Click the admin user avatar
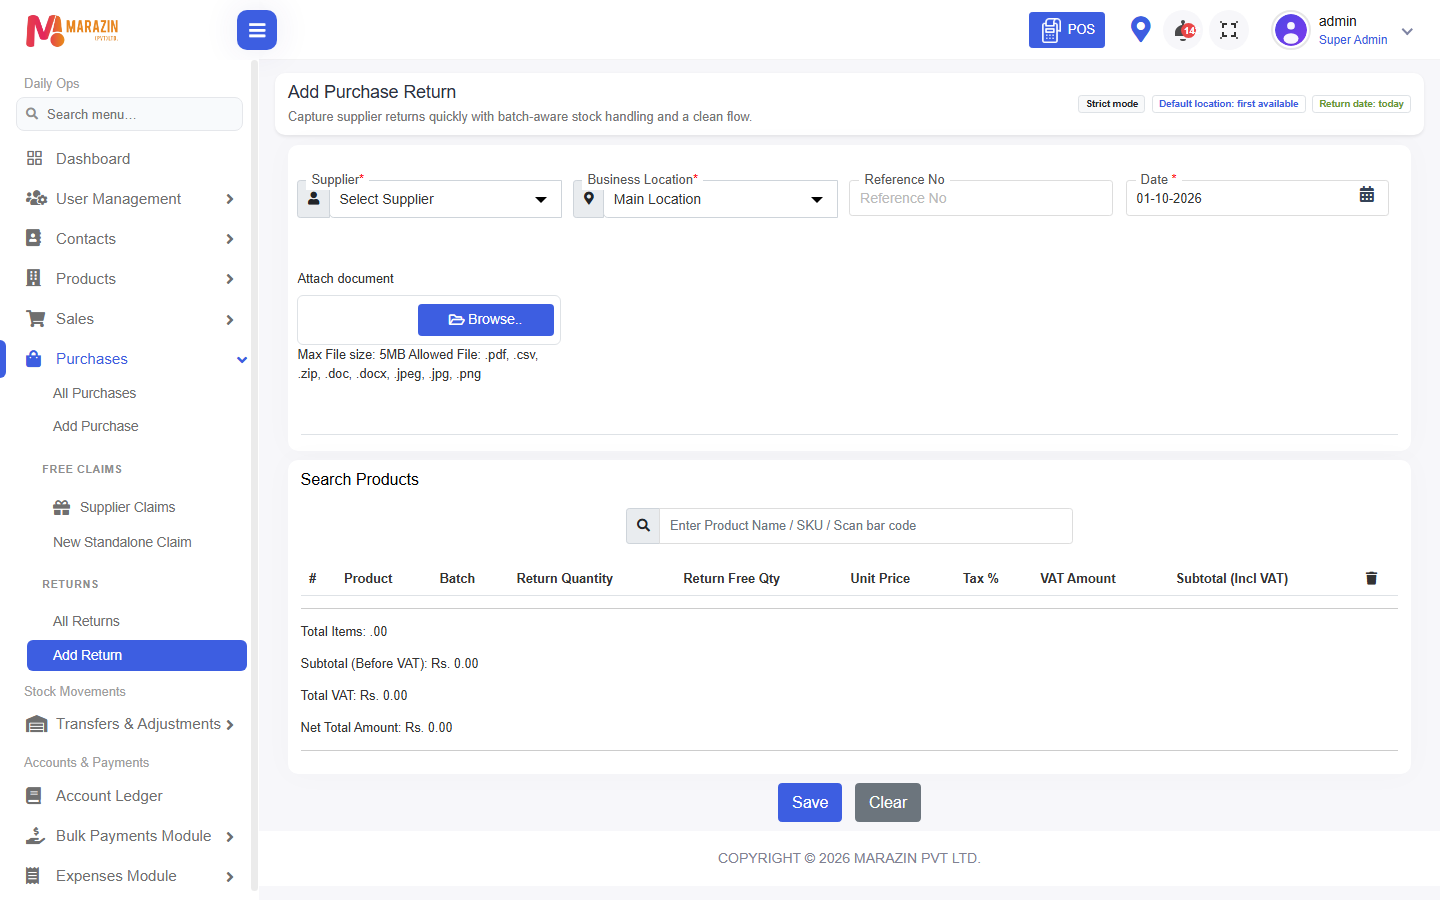 coord(1291,30)
